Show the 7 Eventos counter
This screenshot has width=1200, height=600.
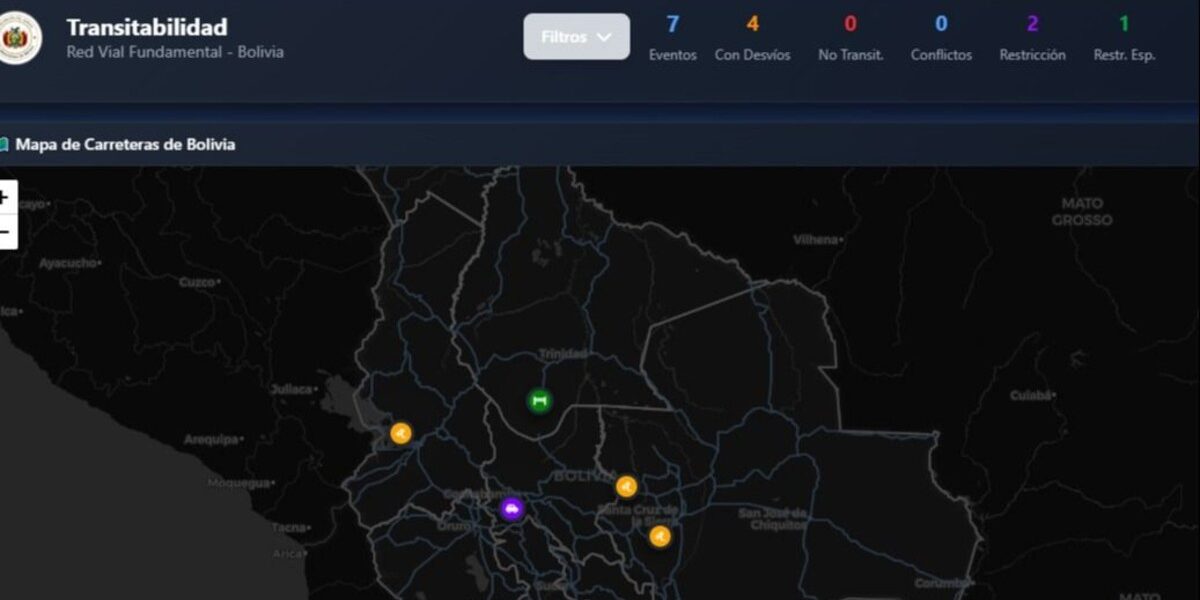(672, 38)
